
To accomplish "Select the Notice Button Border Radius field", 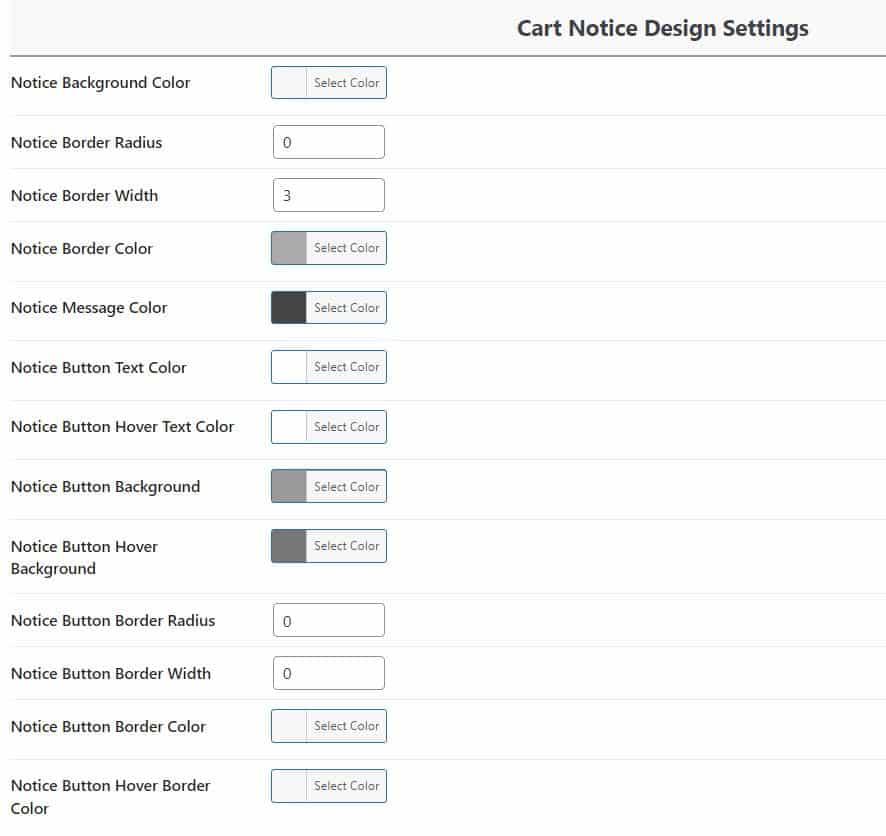I will 328,620.
